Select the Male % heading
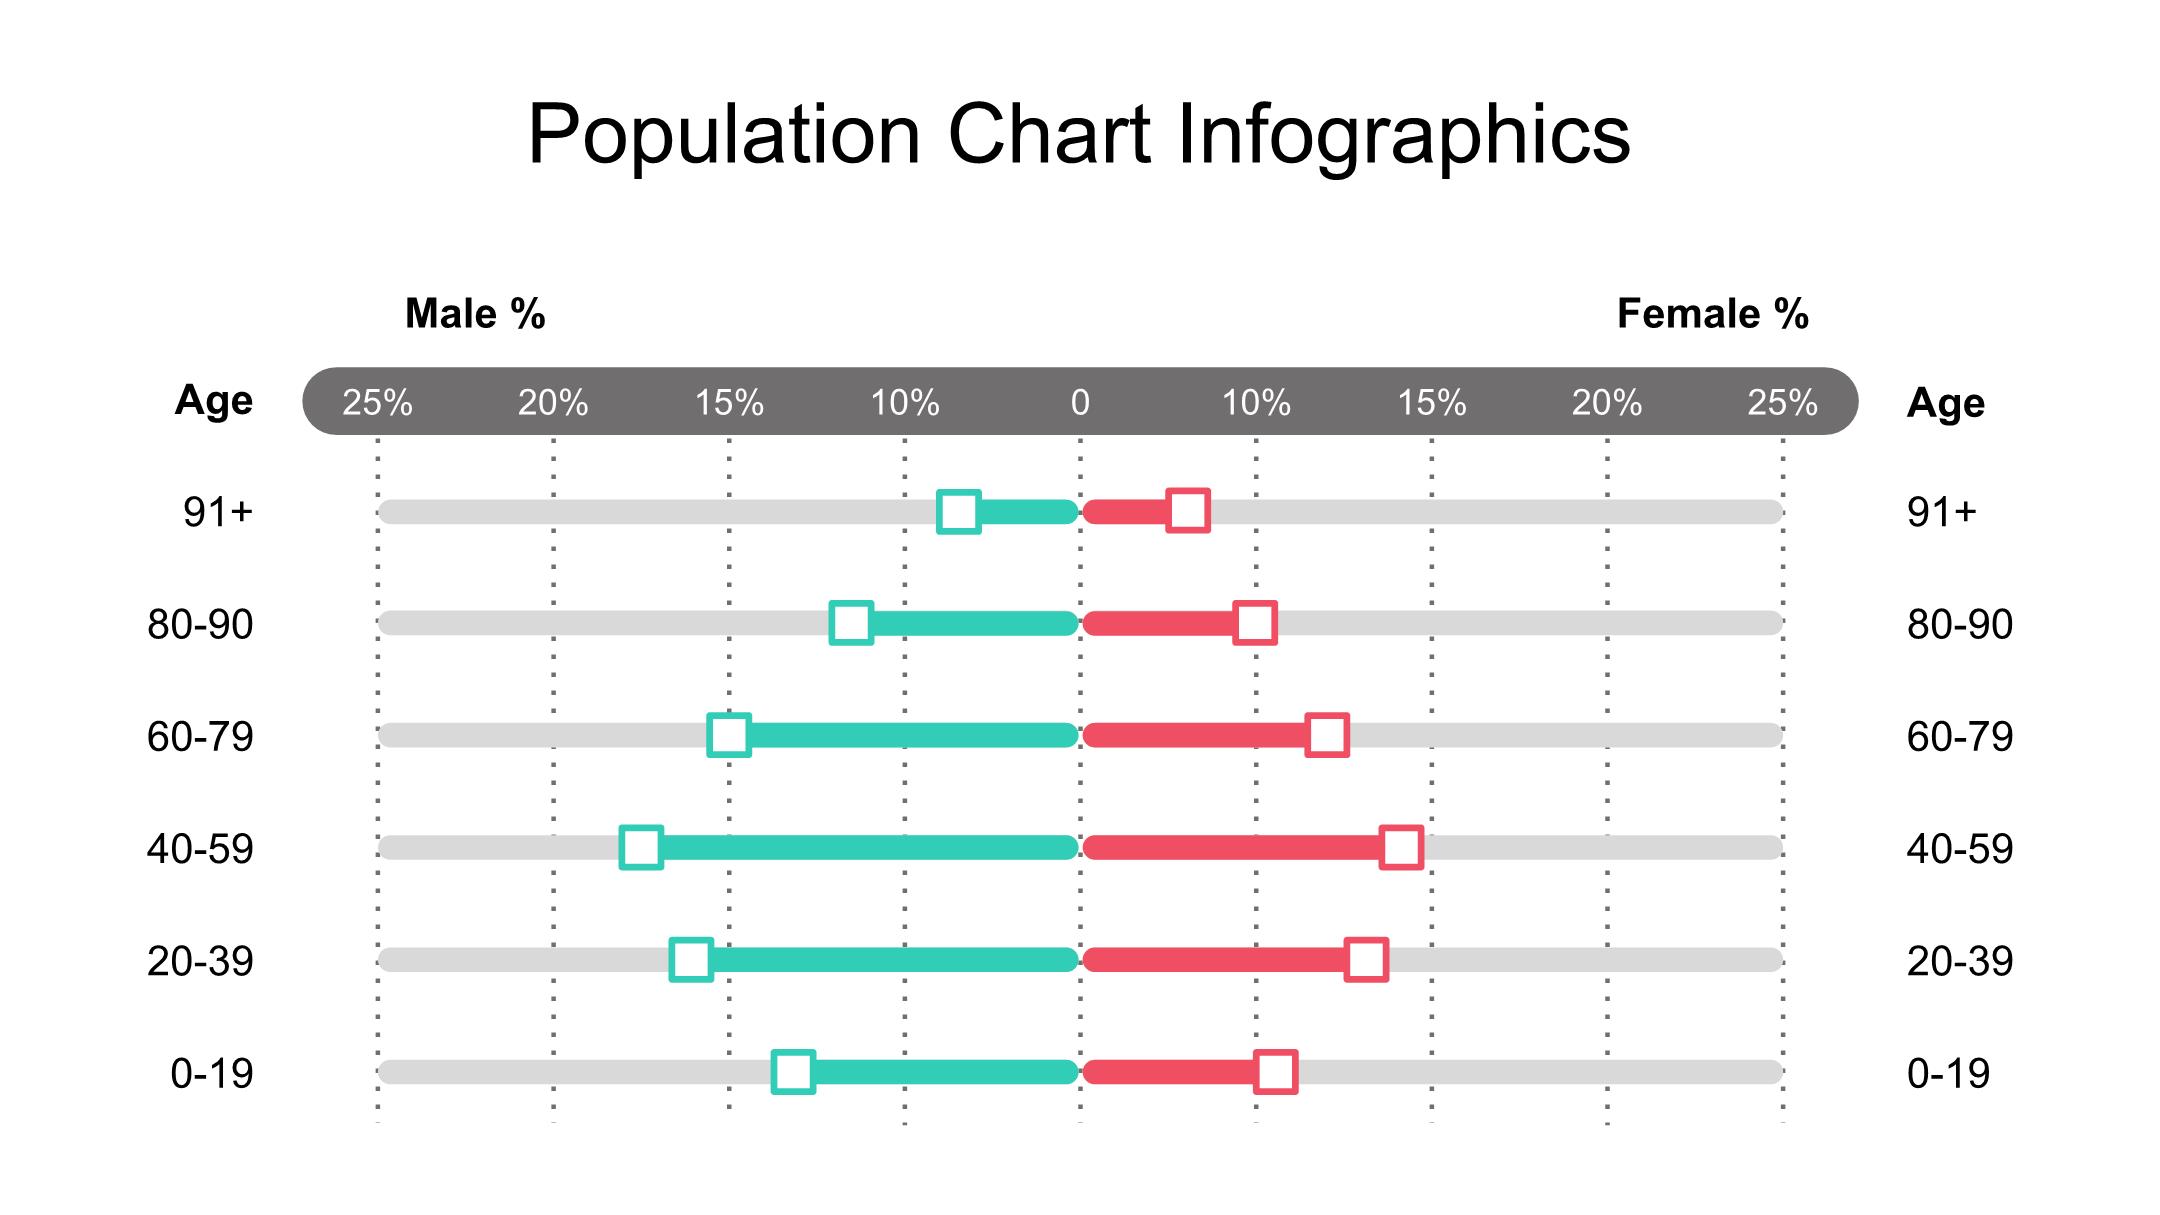The height and width of the screenshot is (1215, 2160). [x=475, y=314]
